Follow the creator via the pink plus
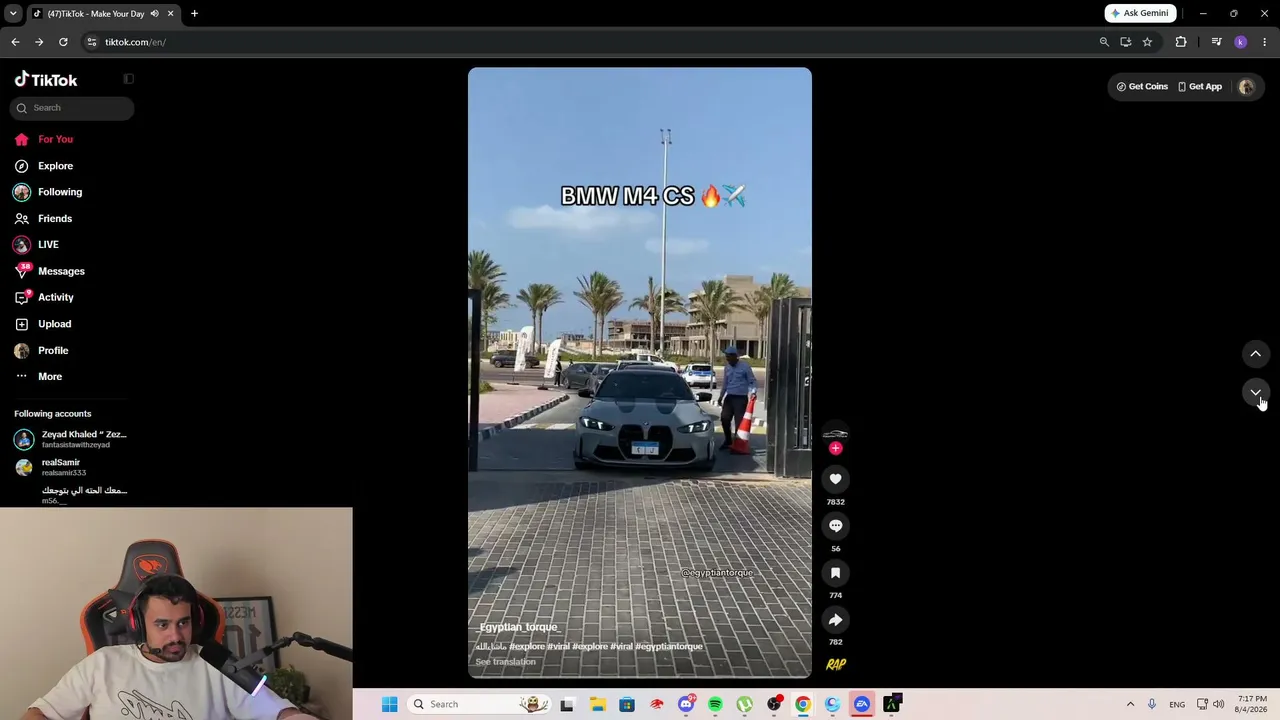This screenshot has width=1280, height=720. click(x=835, y=448)
